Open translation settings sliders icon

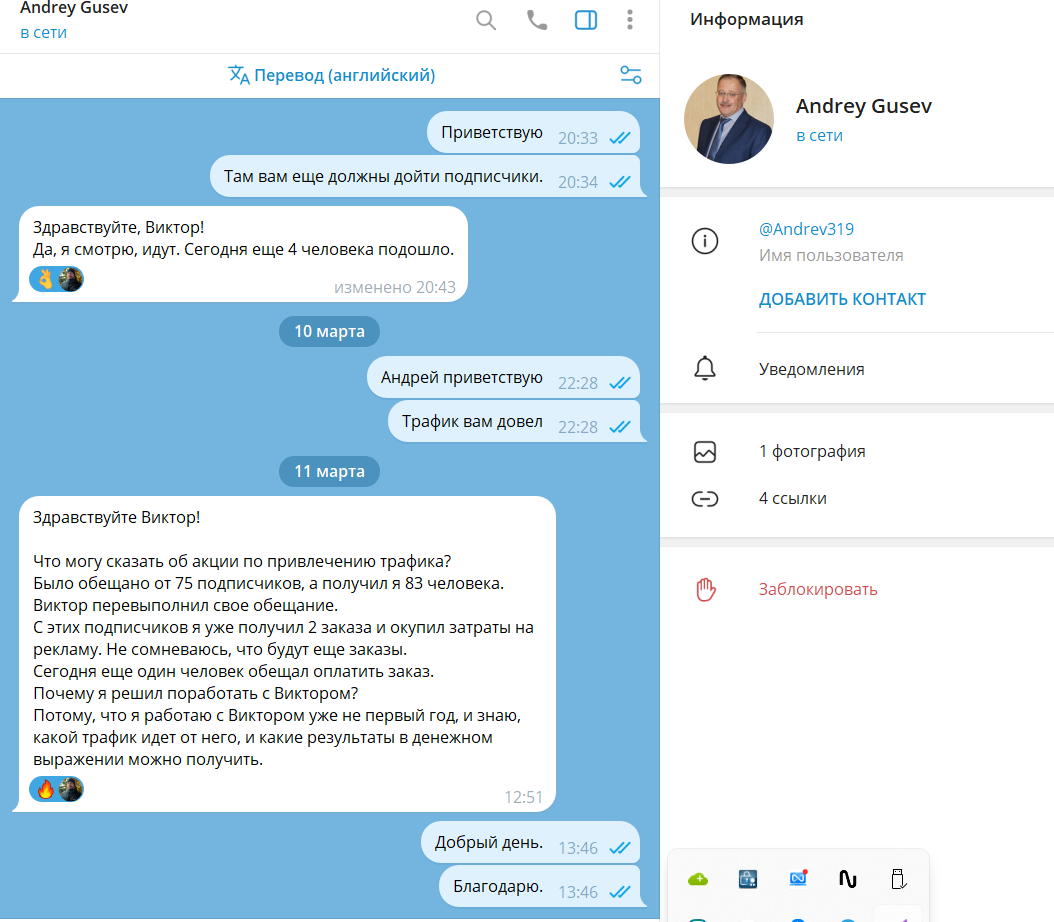tap(631, 75)
